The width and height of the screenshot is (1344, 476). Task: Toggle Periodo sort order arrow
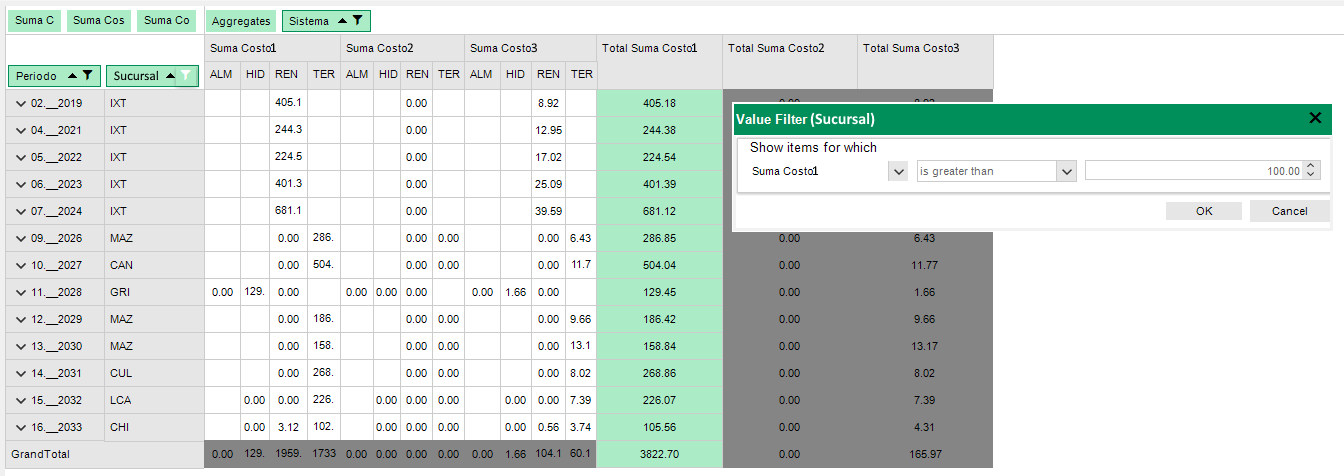[72, 75]
